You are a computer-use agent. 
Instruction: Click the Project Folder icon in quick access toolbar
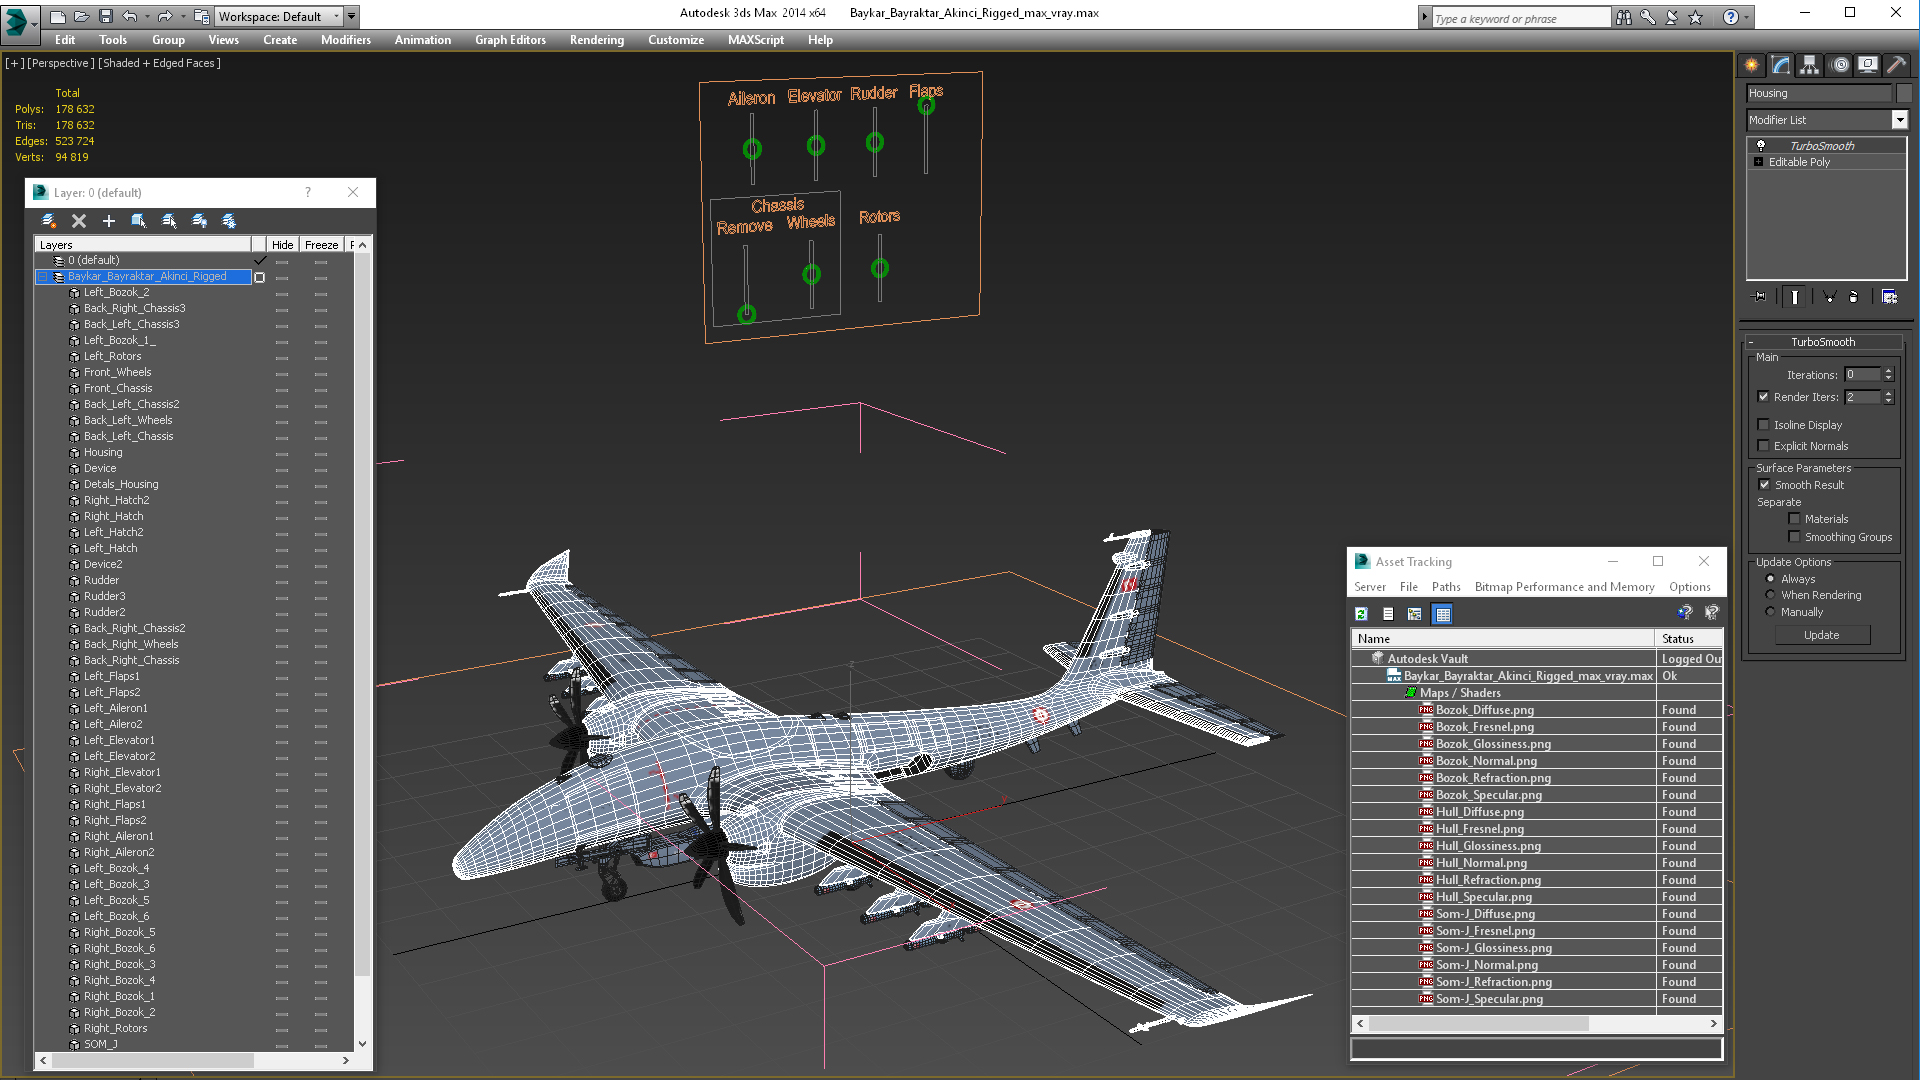click(201, 16)
